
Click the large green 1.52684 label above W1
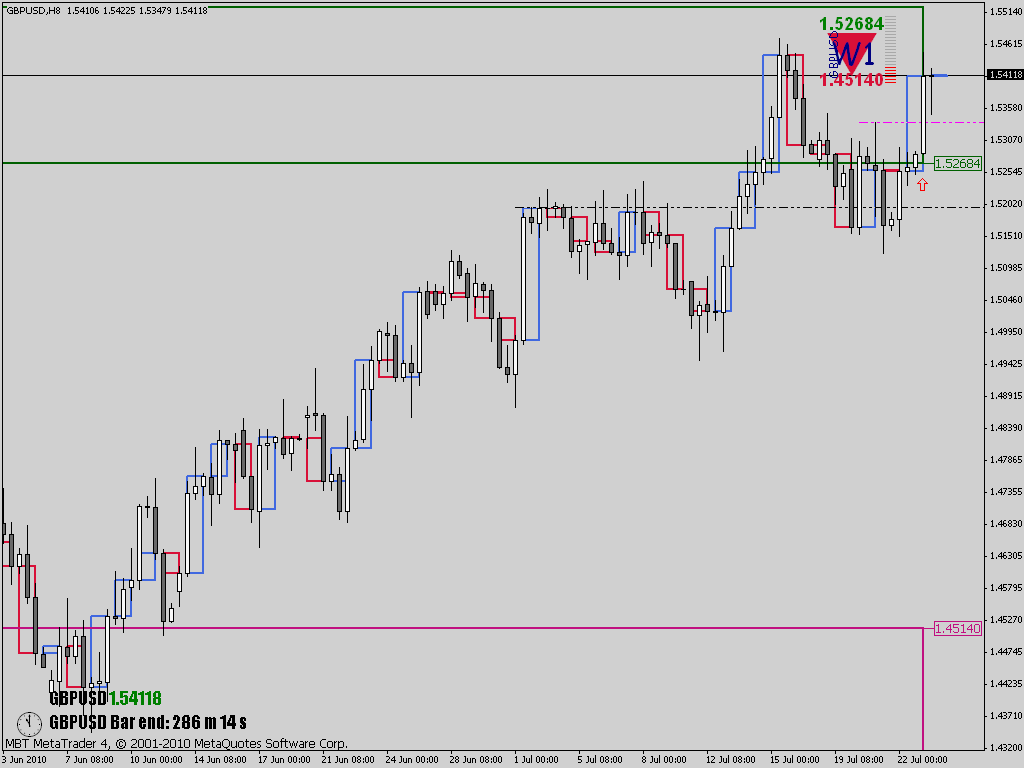(851, 24)
